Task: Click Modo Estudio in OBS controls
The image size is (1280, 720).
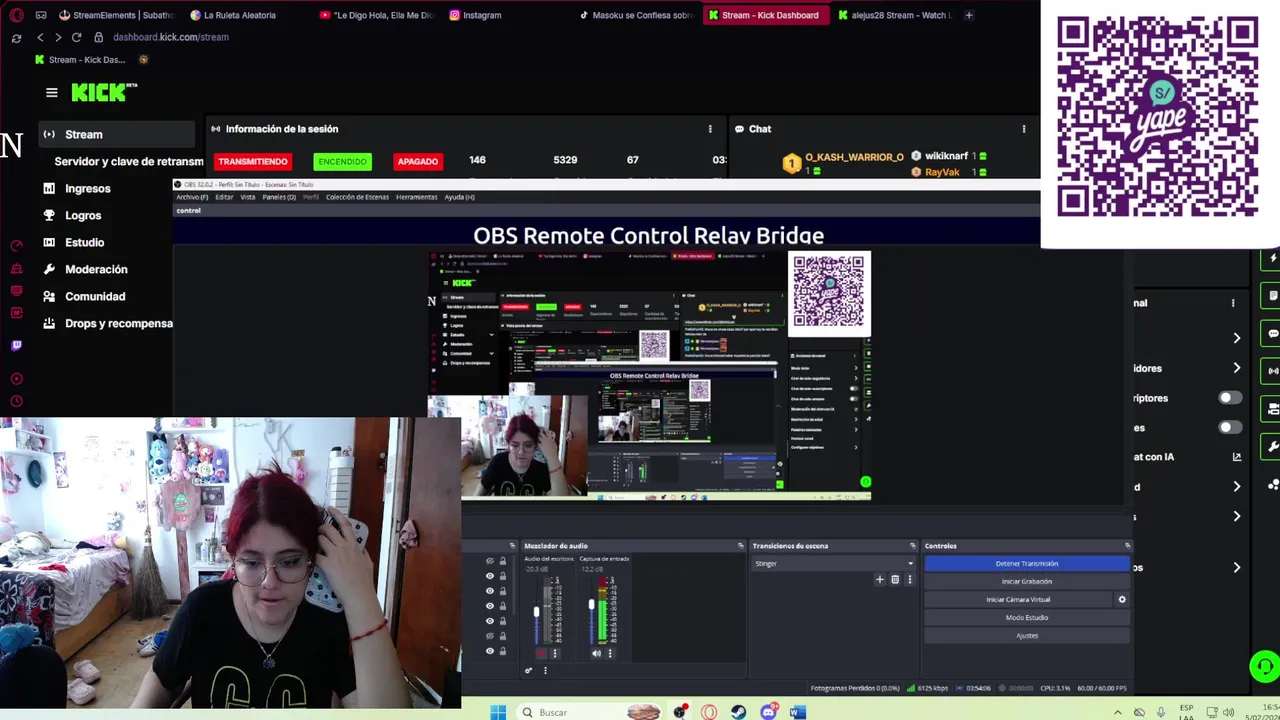Action: [x=1027, y=617]
